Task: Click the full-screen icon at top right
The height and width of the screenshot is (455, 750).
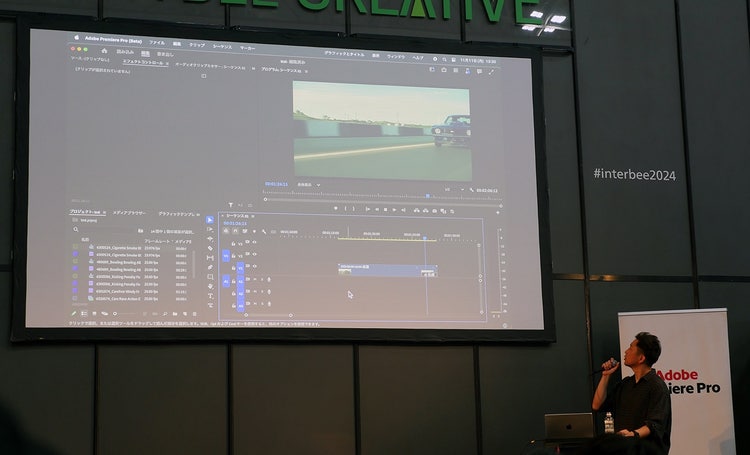Action: [x=491, y=72]
